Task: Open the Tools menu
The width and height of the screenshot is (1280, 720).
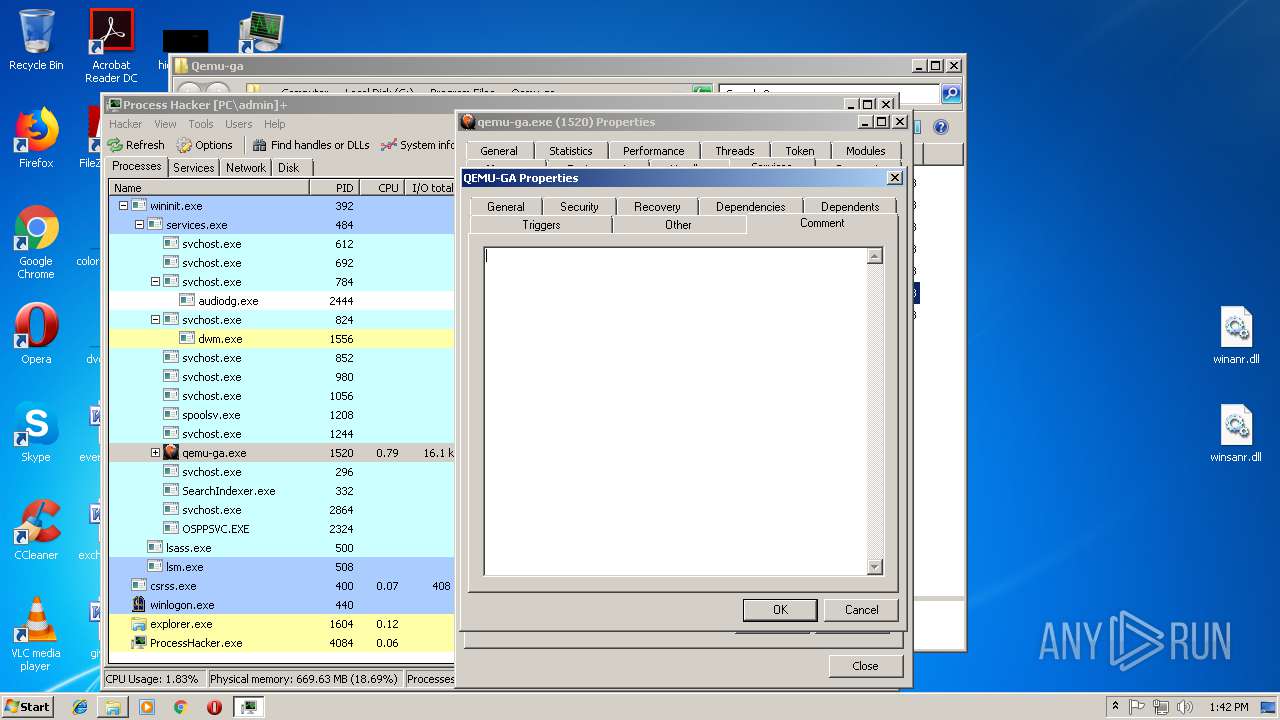Action: point(201,124)
